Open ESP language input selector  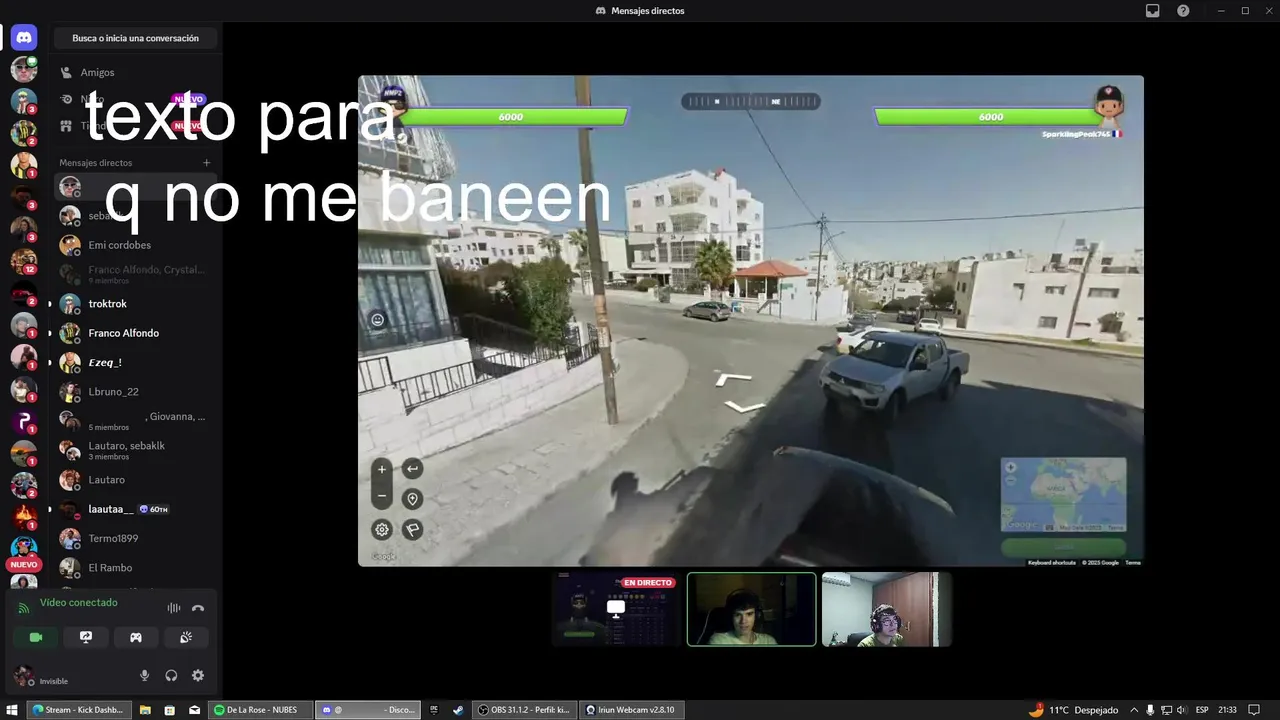coord(1202,710)
